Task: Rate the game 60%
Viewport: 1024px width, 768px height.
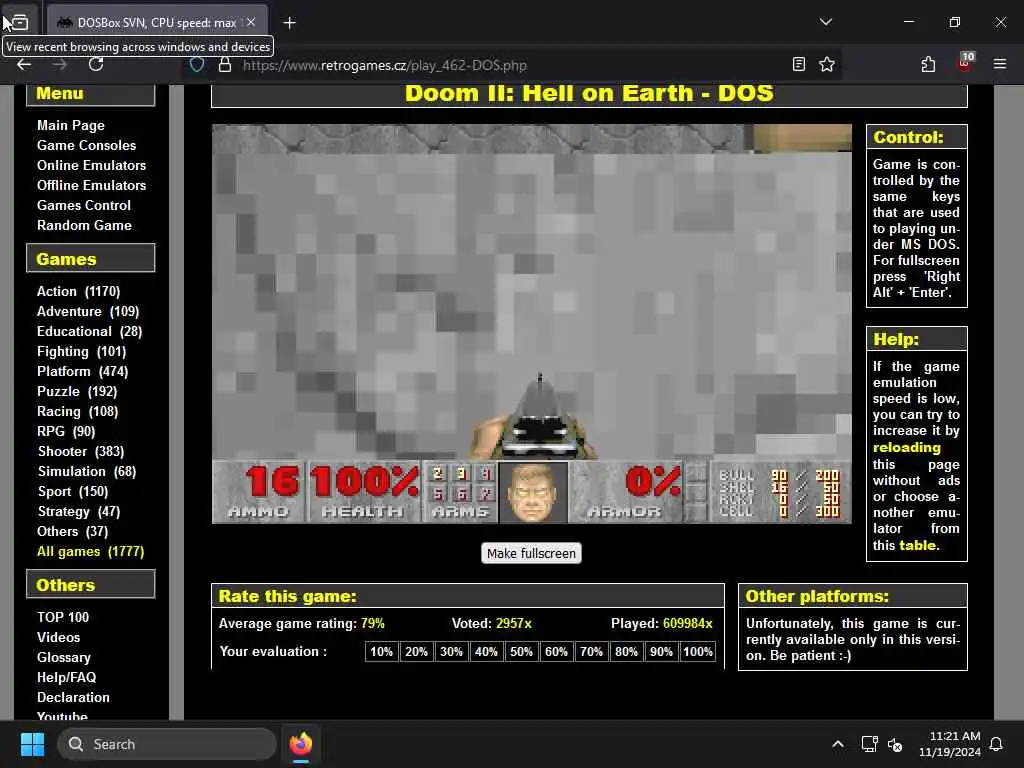Action: coord(556,651)
